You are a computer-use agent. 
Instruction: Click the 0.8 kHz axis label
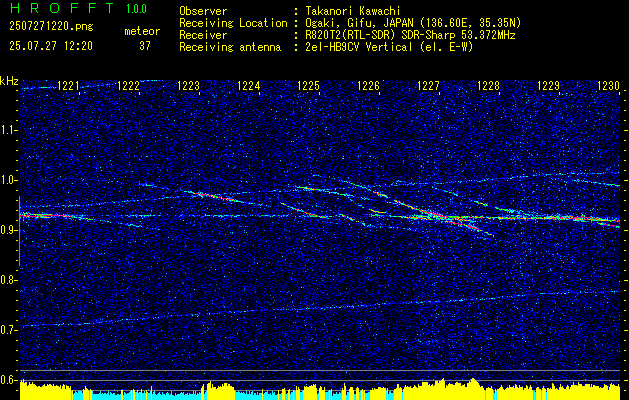click(x=8, y=280)
